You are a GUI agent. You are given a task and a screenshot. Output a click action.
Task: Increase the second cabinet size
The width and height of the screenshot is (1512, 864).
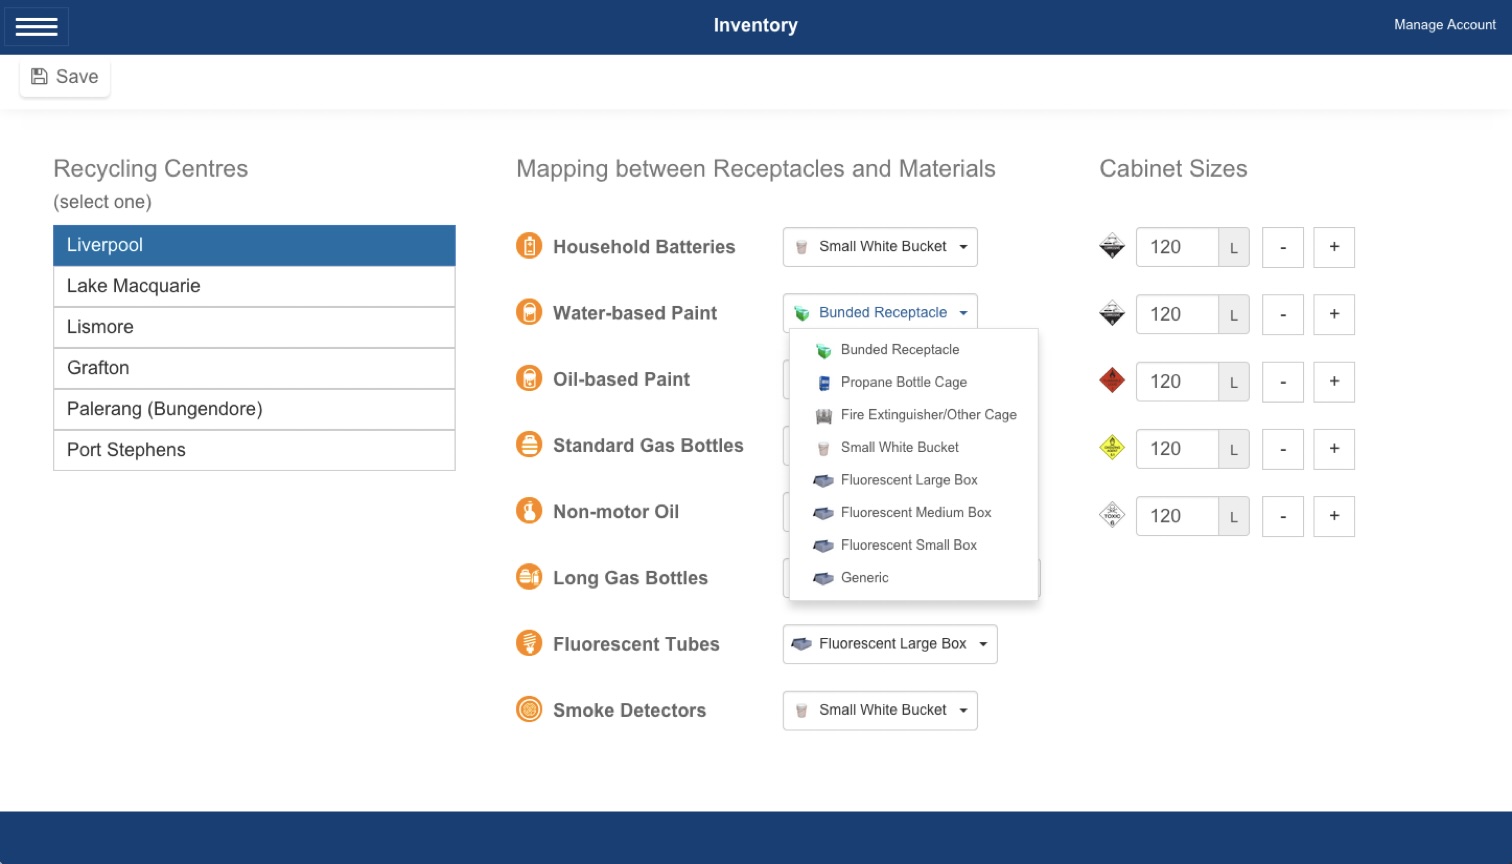(x=1334, y=314)
